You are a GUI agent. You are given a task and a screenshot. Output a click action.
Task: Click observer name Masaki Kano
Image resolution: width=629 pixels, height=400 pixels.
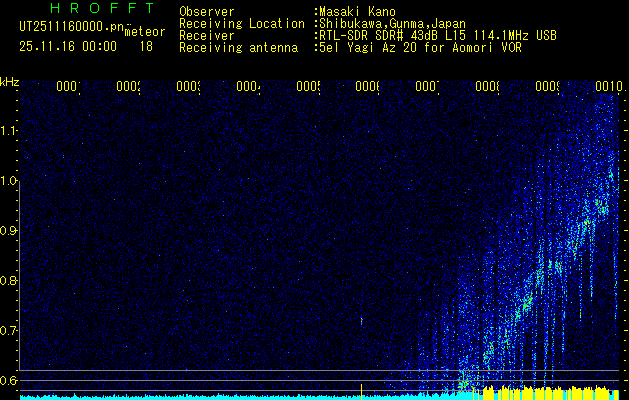click(357, 12)
